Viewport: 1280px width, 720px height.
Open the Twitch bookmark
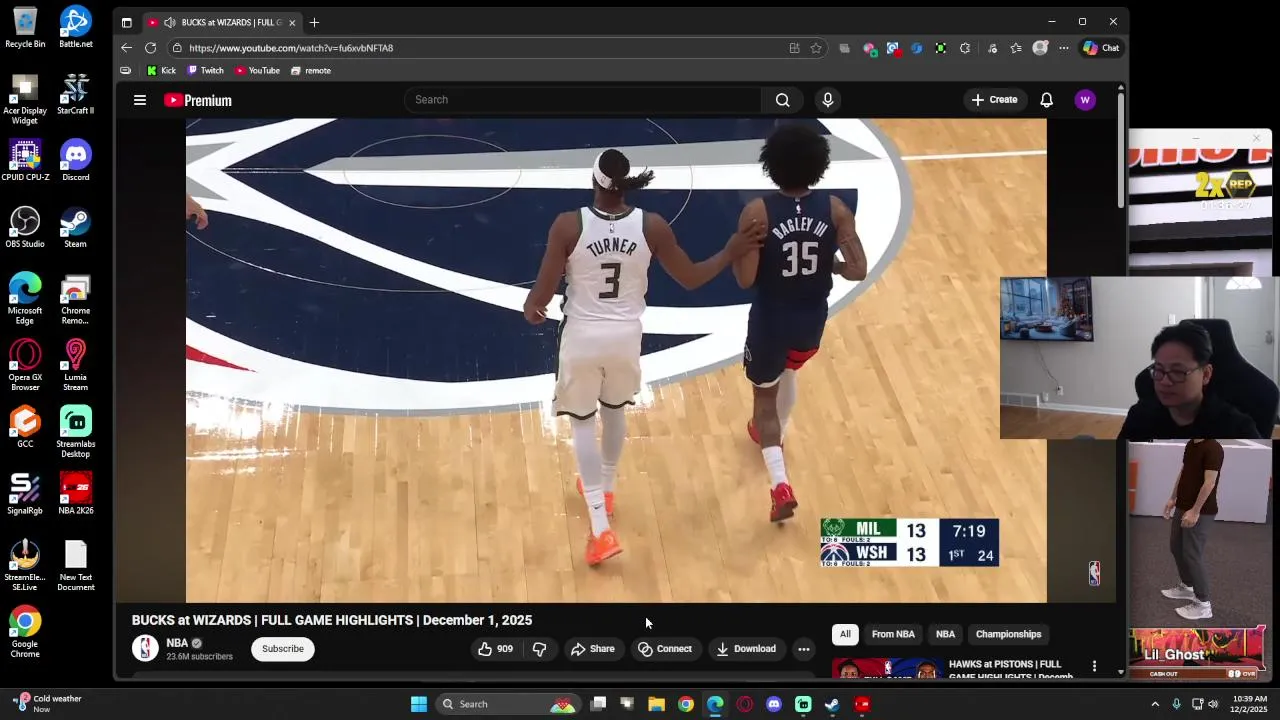(x=206, y=71)
